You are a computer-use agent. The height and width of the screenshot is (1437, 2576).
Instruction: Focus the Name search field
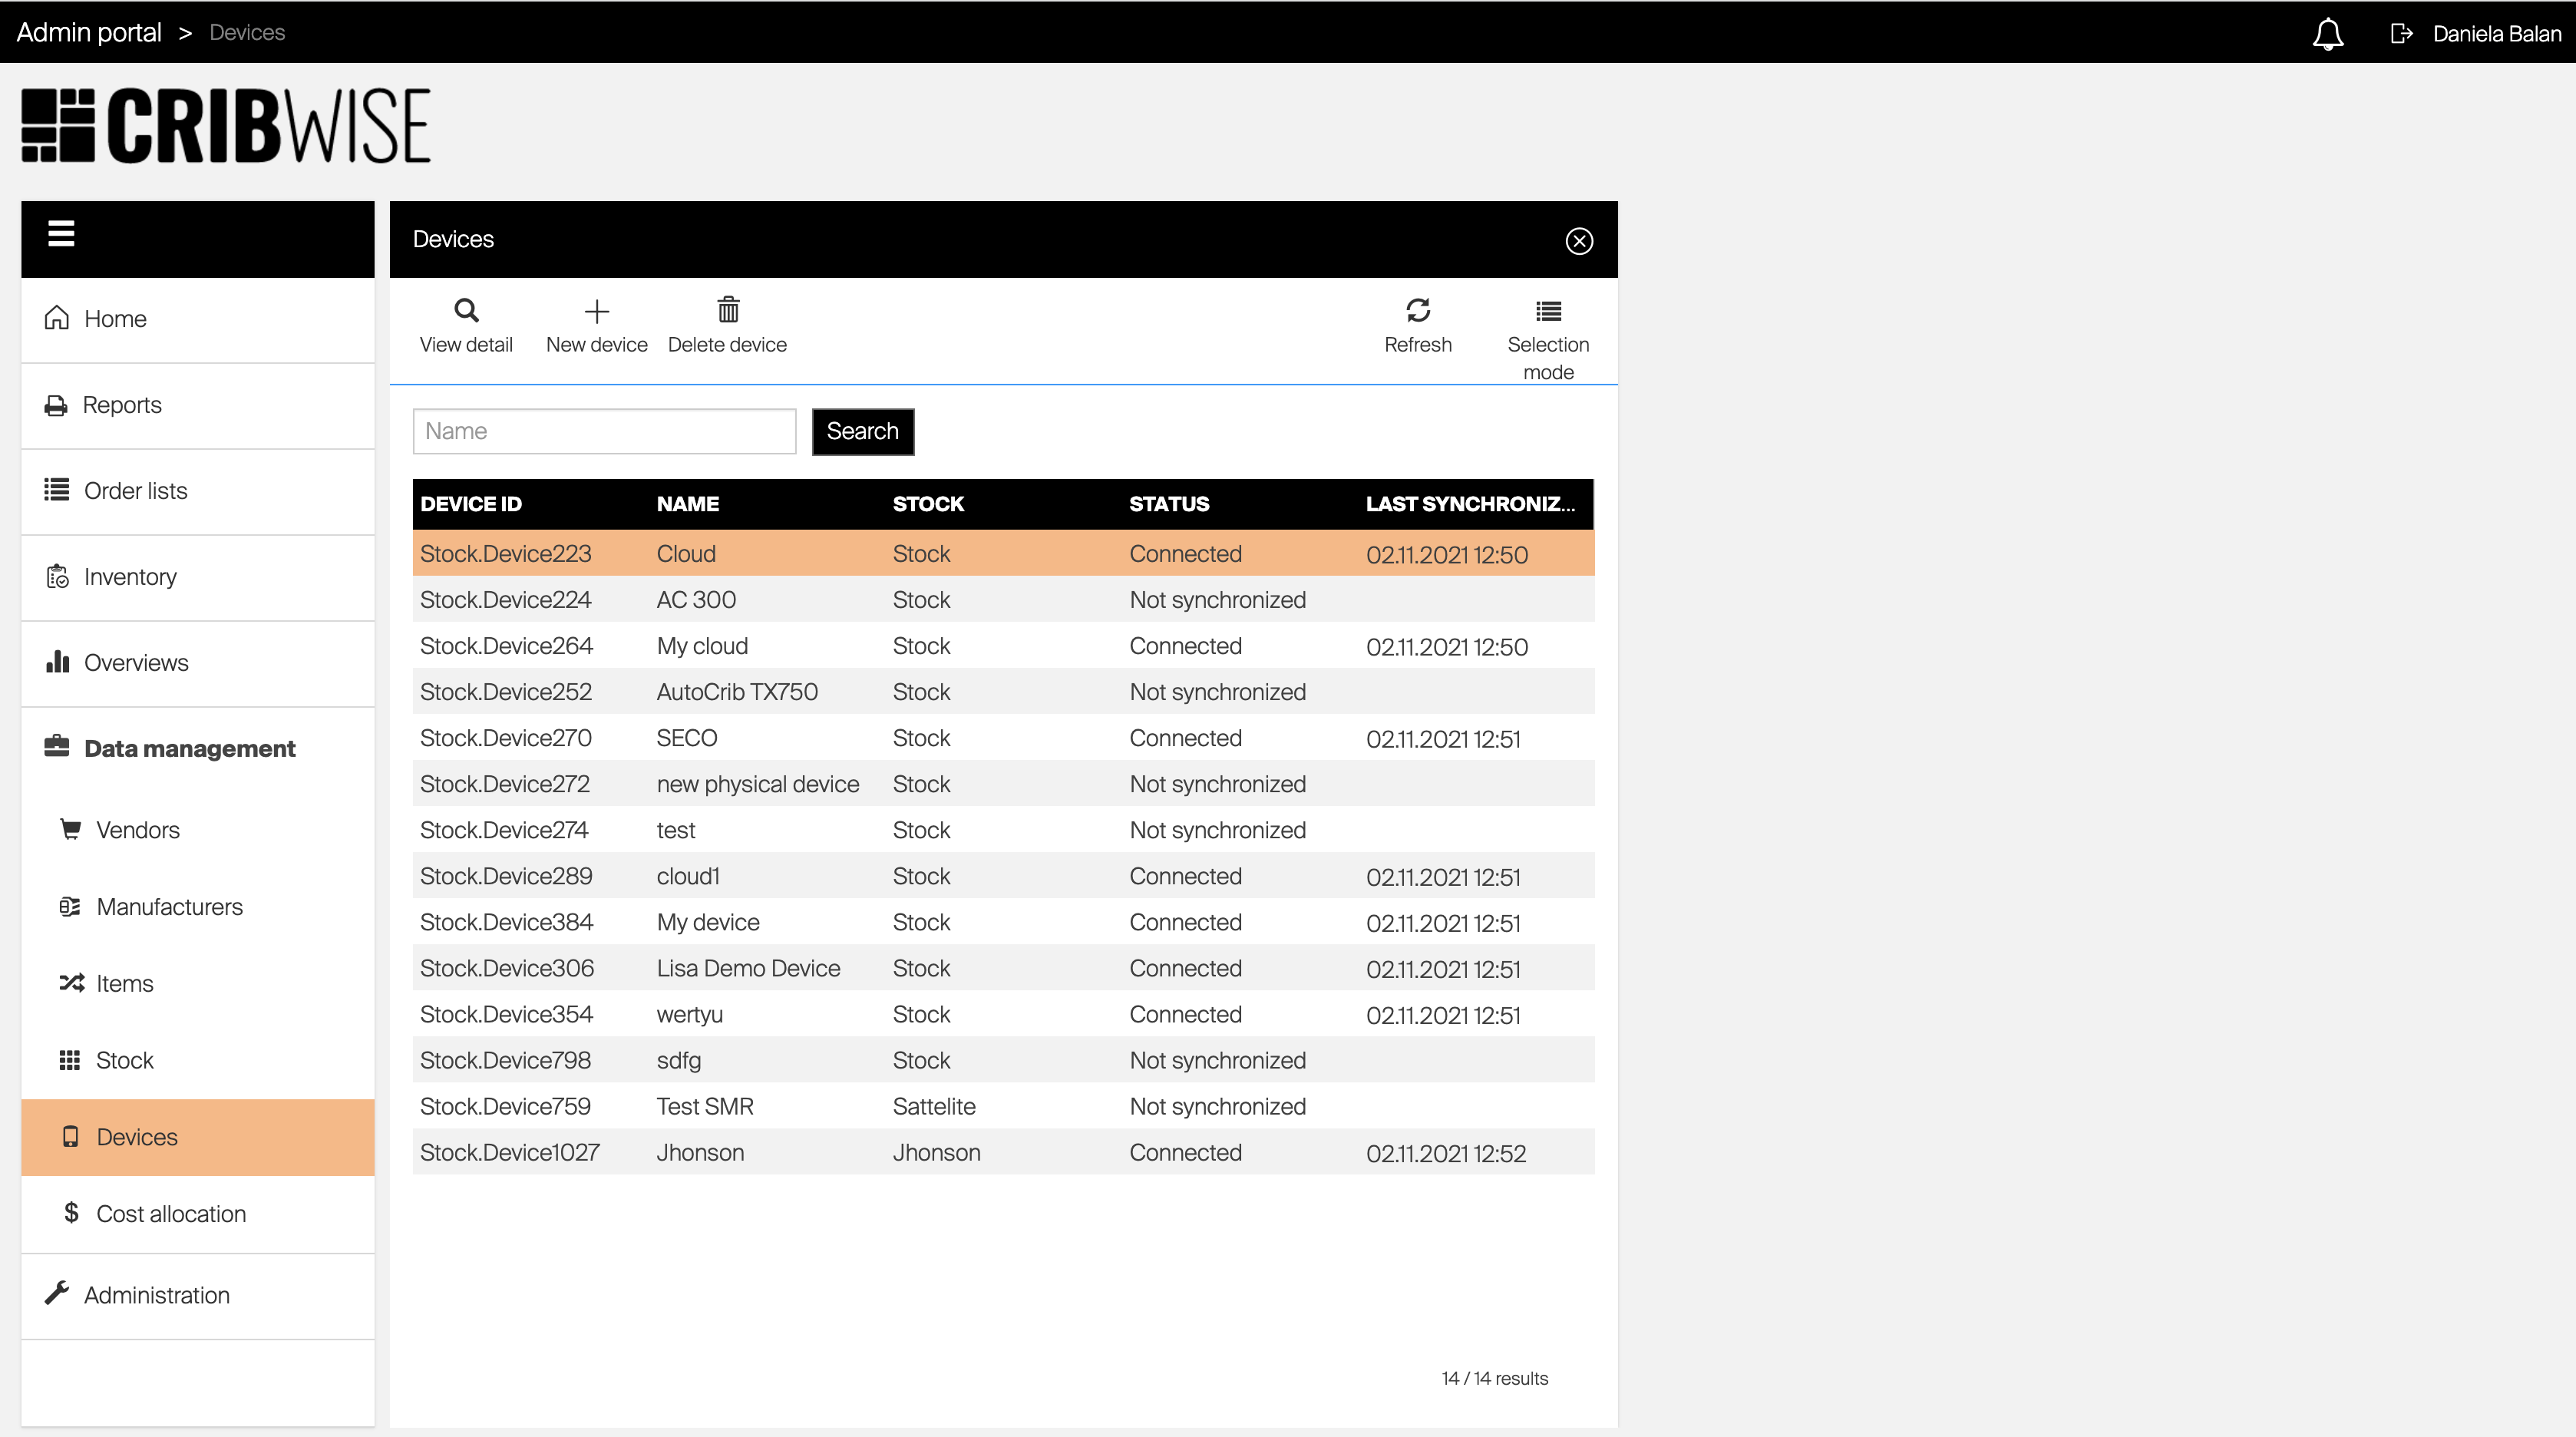click(x=604, y=431)
